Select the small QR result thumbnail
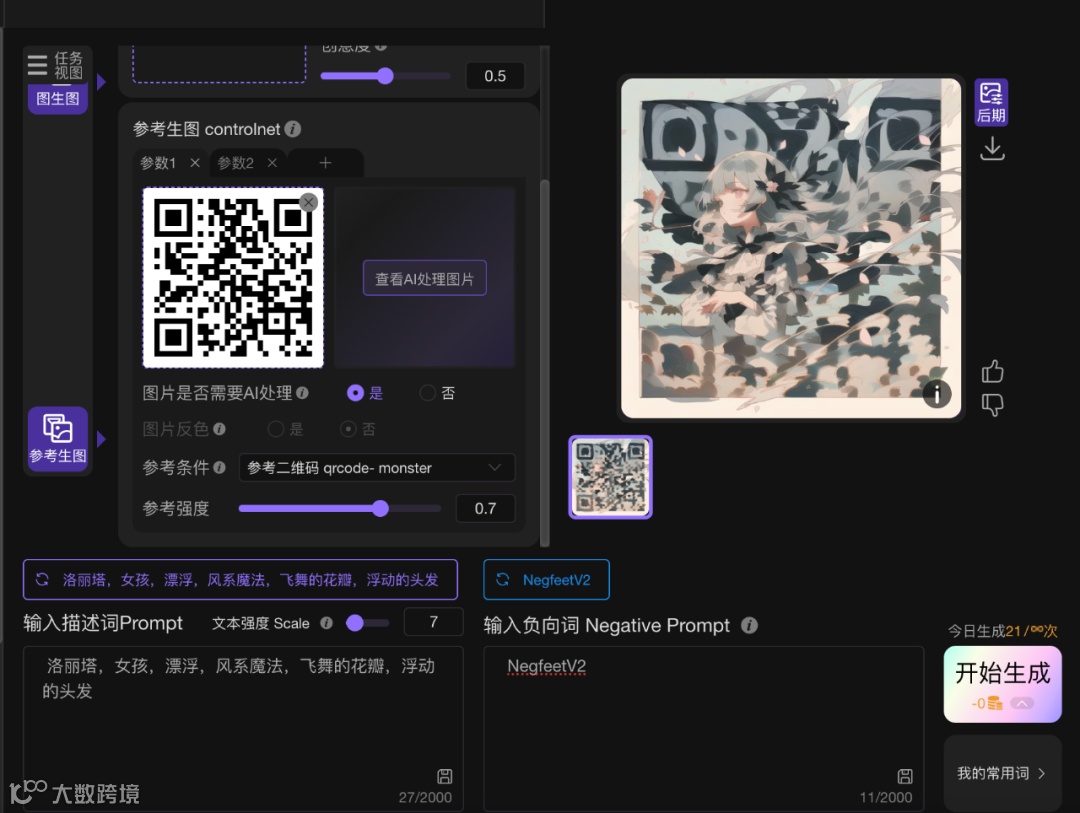The image size is (1080, 813). tap(610, 477)
